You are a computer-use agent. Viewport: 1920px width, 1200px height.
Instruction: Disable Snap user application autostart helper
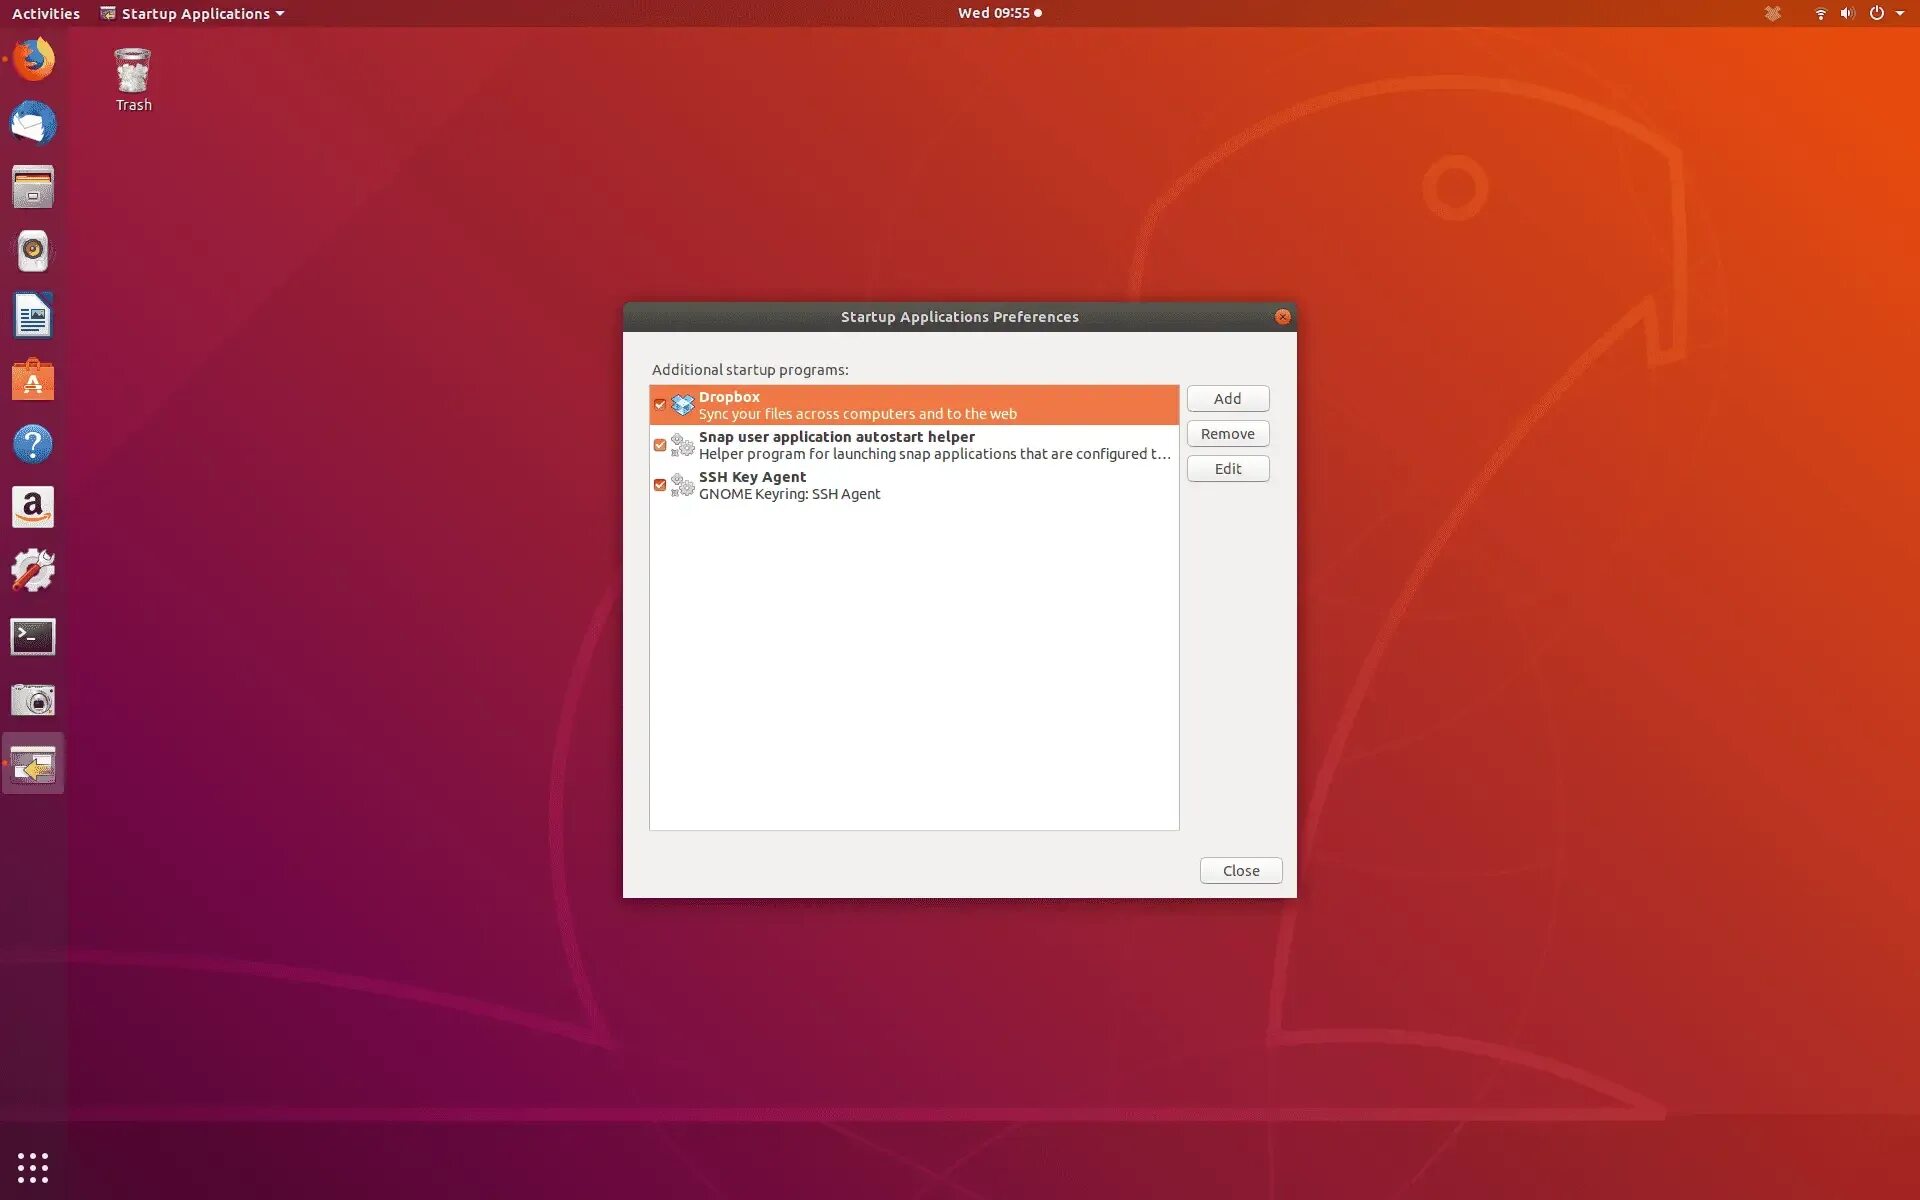pos(660,445)
